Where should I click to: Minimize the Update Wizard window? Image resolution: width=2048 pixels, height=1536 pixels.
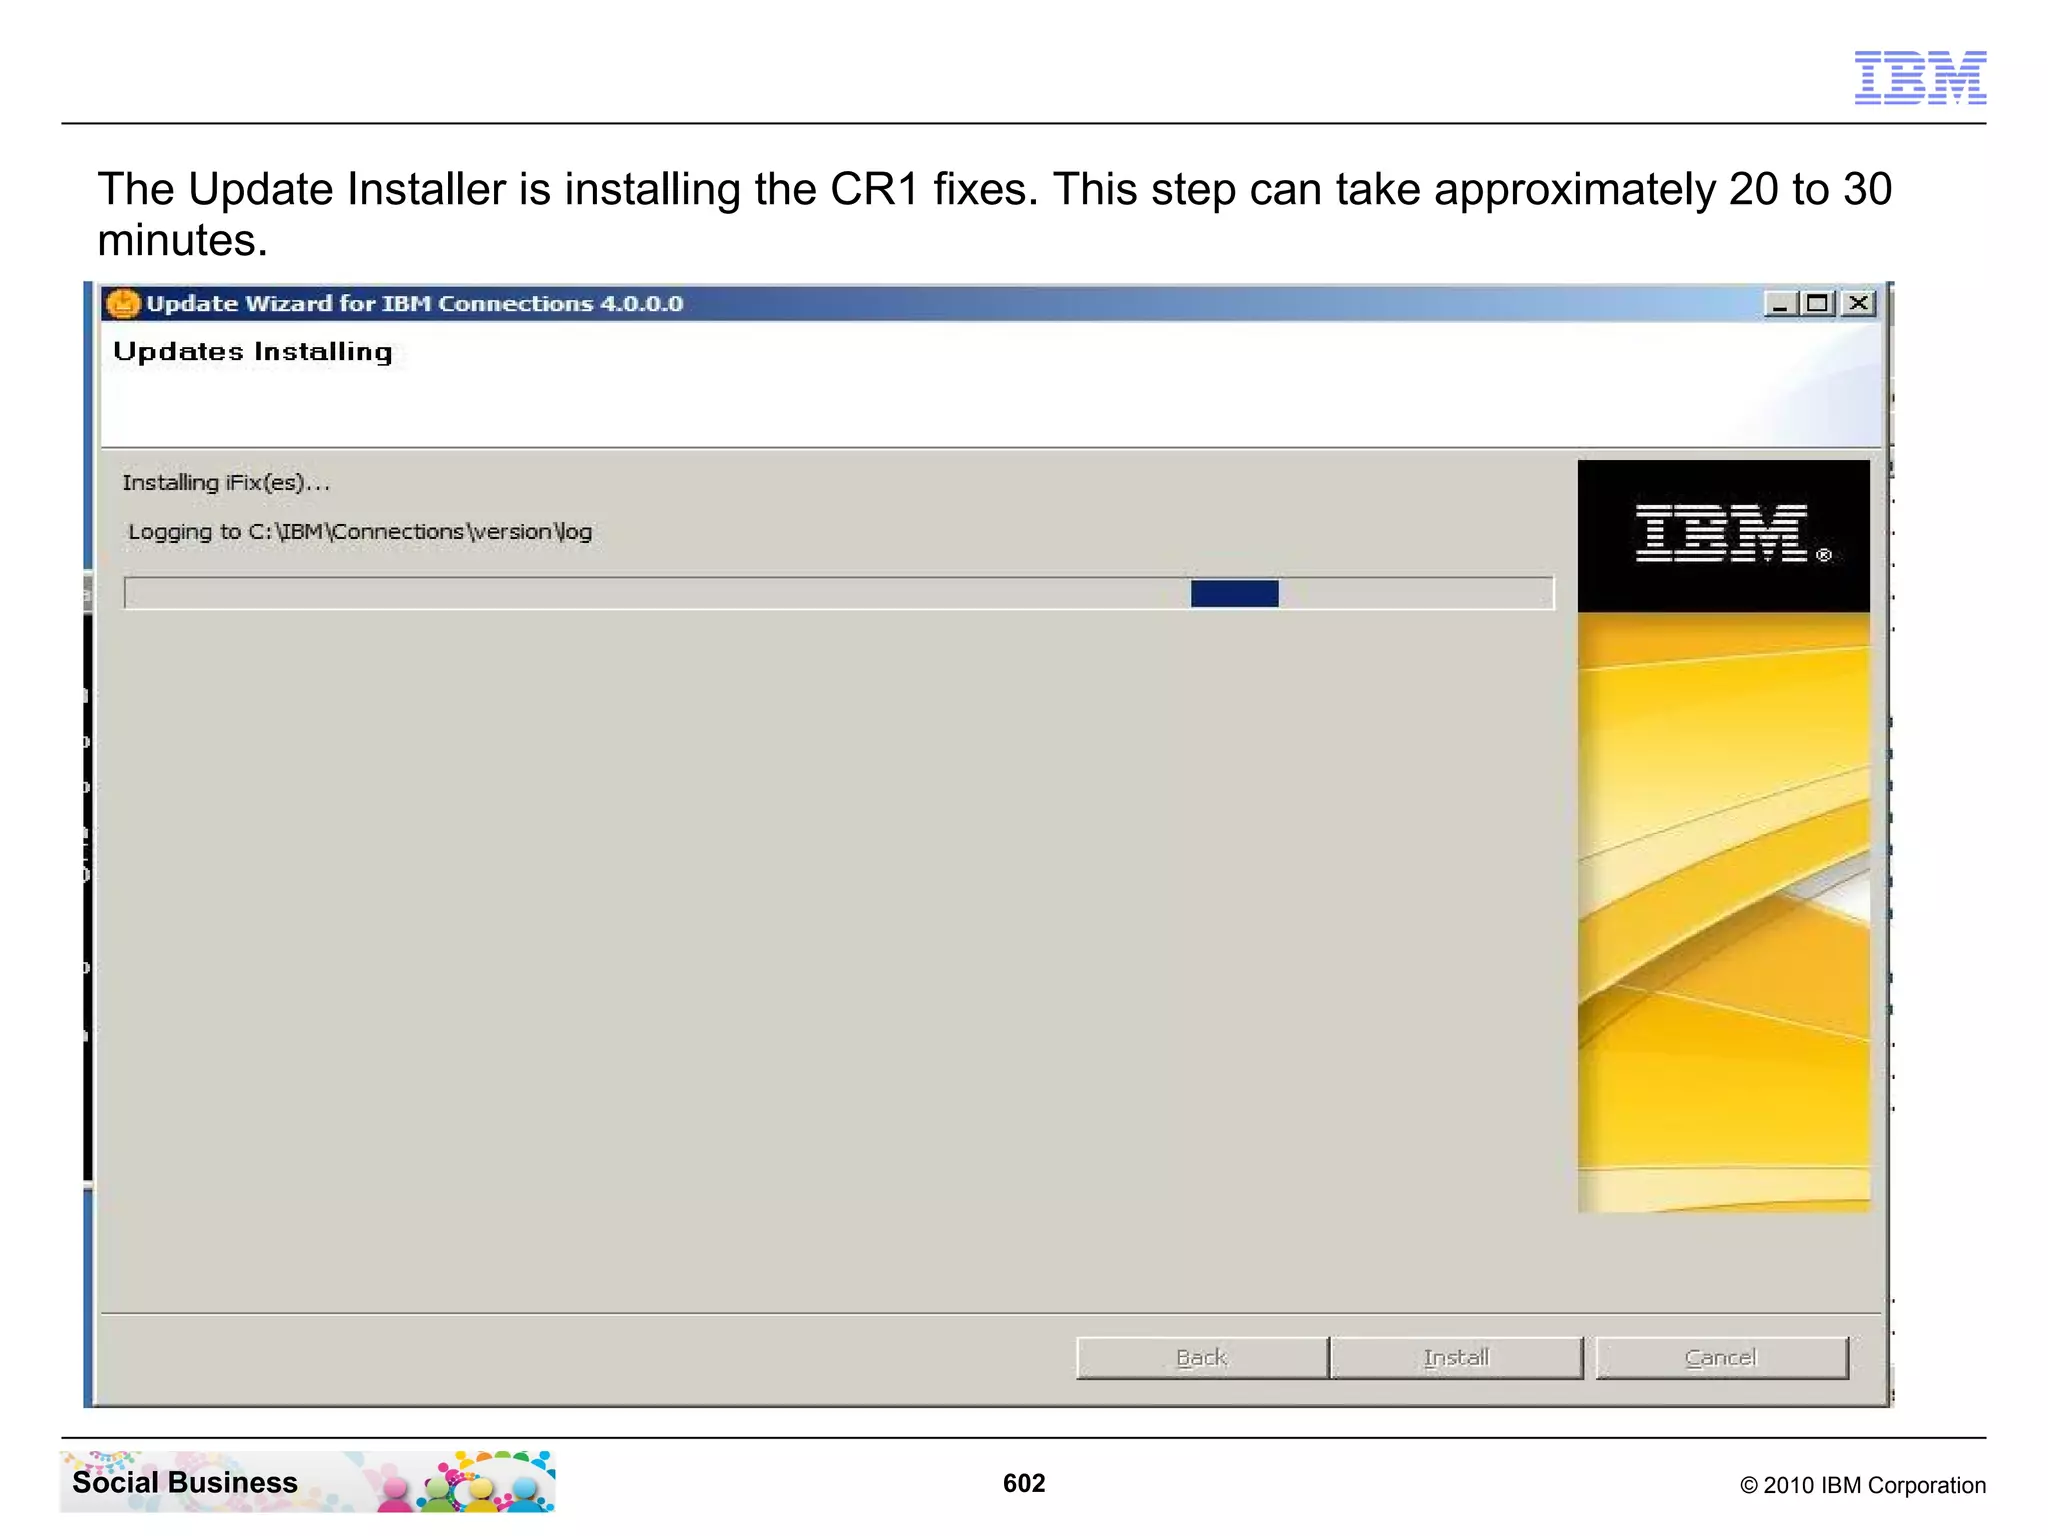[x=1780, y=304]
